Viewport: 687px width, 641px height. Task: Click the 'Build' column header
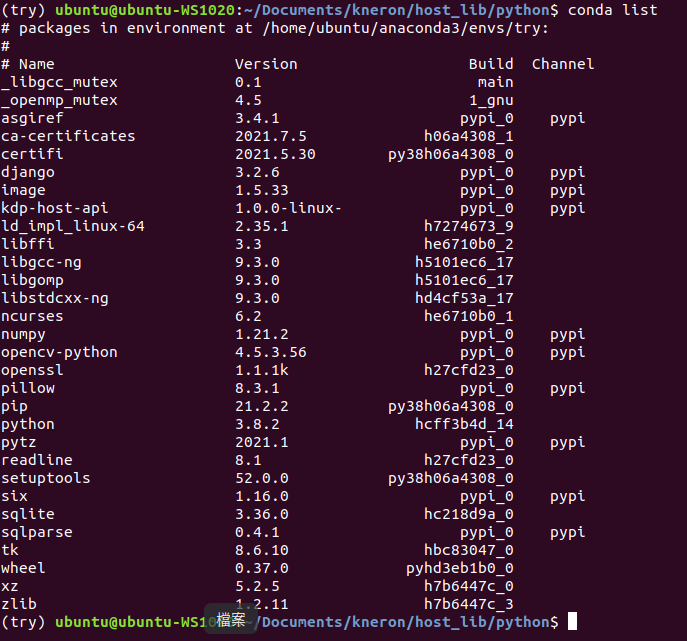pos(491,64)
